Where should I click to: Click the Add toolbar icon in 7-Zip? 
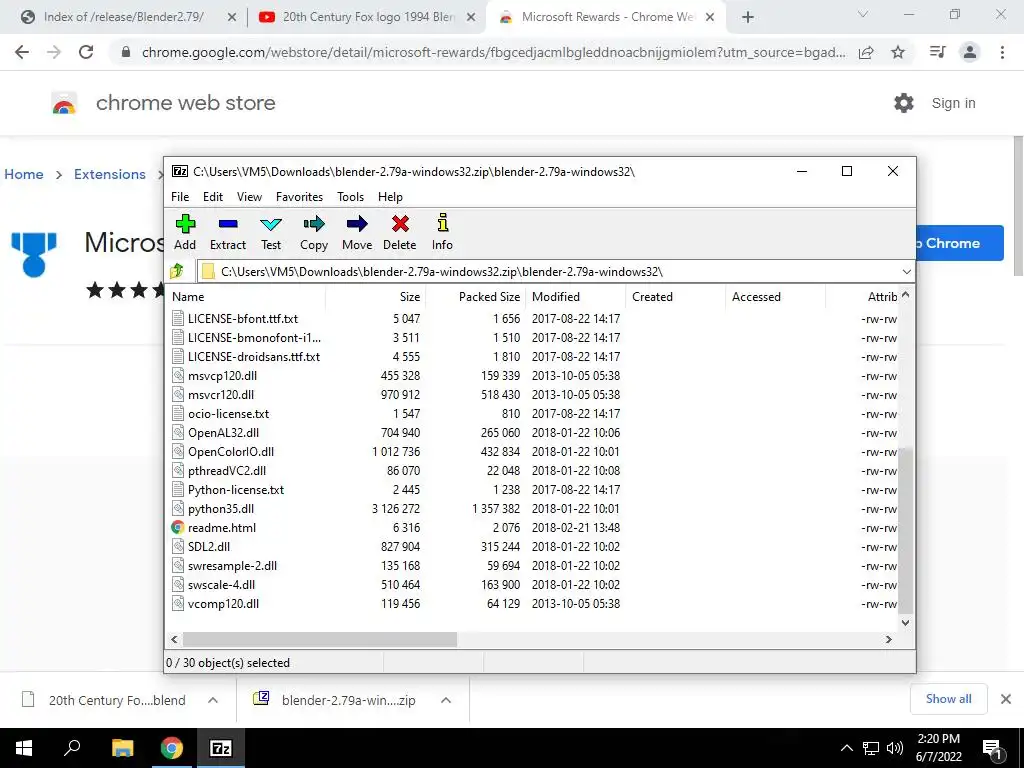click(185, 232)
